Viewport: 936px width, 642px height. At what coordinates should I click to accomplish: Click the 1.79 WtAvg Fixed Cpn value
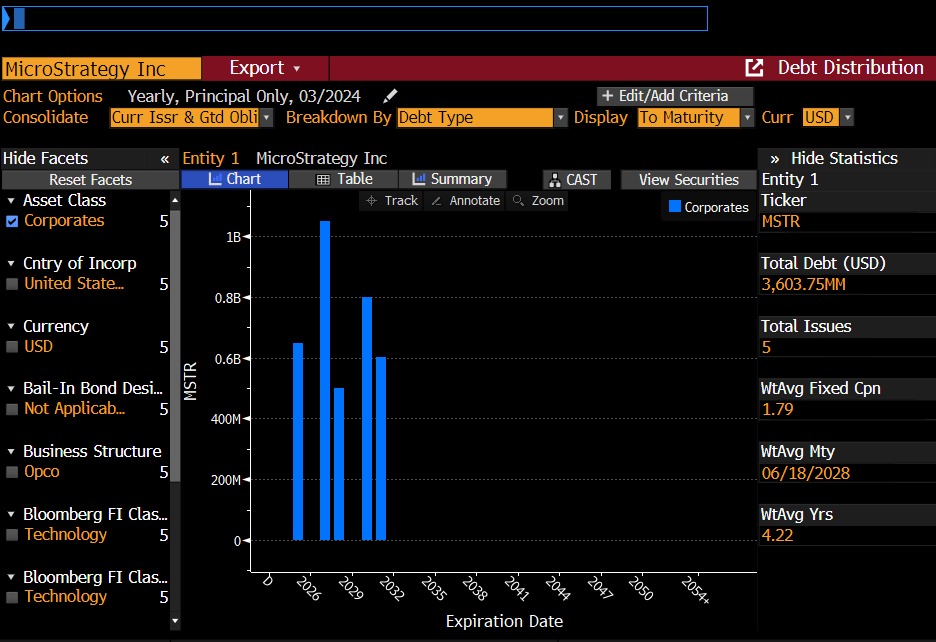click(777, 410)
